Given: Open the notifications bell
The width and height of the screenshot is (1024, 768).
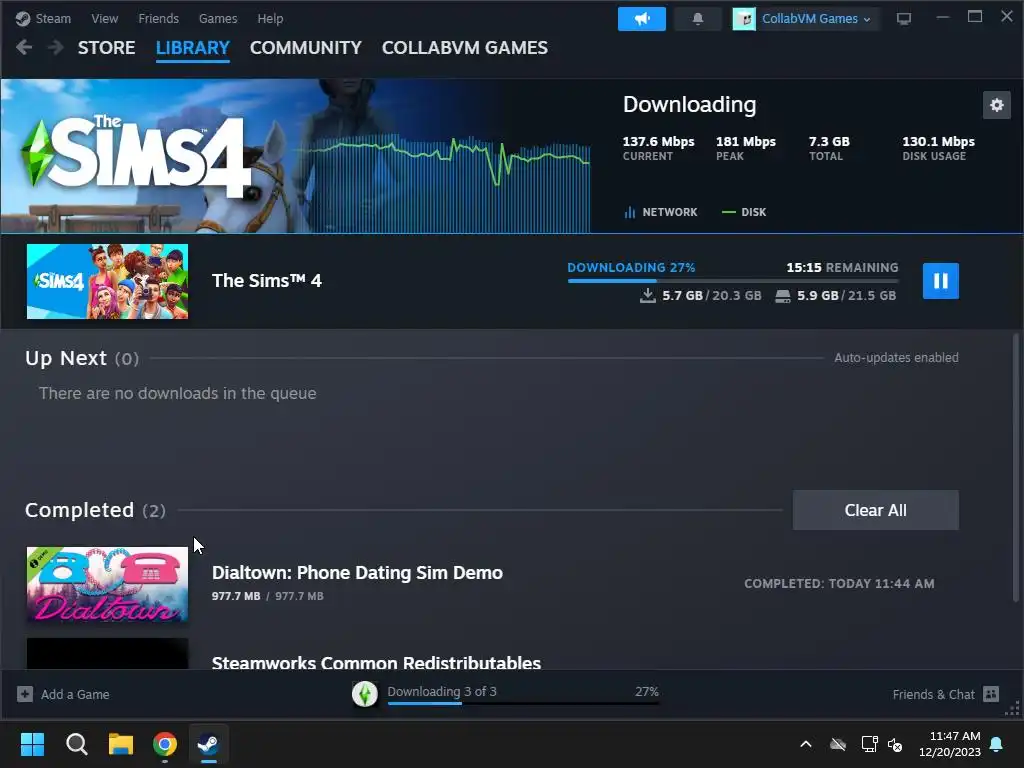Looking at the screenshot, I should 697,19.
